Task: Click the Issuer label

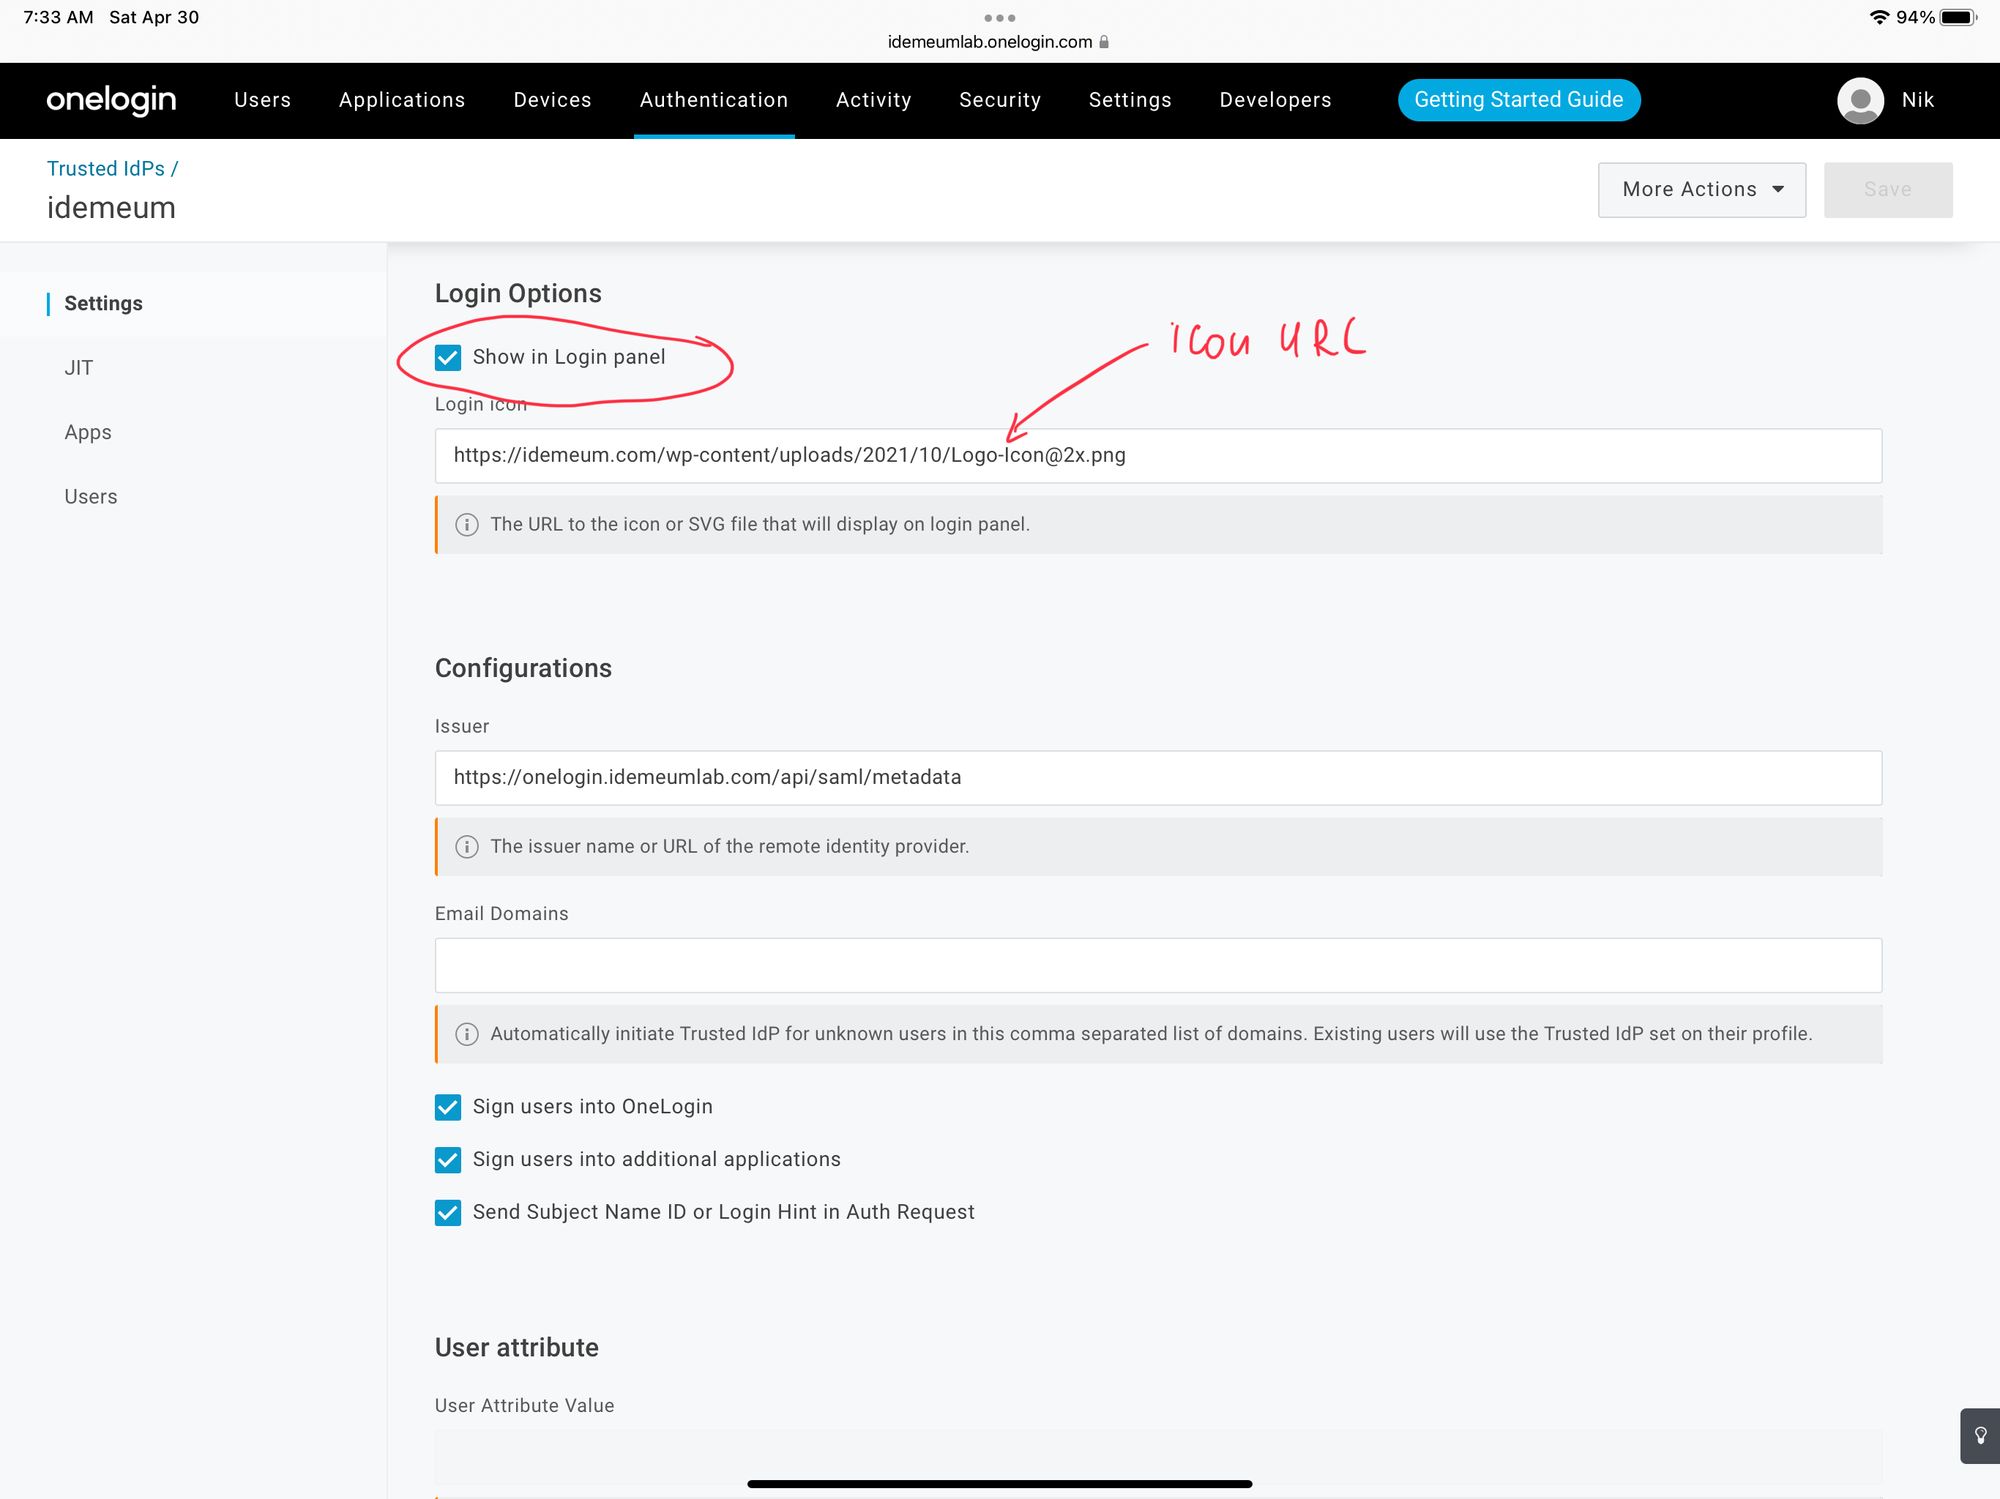Action: pos(462,727)
